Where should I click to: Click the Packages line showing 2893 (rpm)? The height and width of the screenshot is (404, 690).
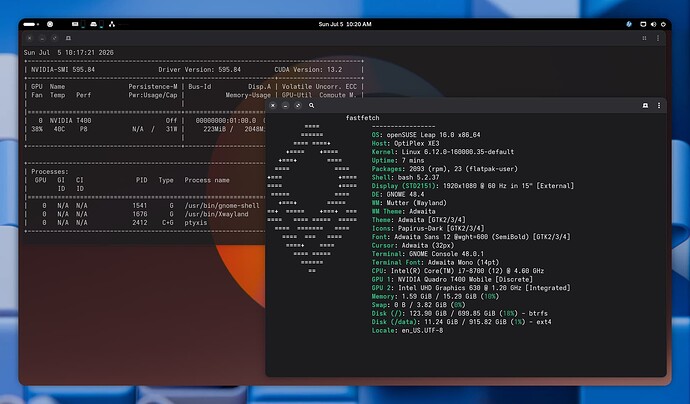click(444, 169)
